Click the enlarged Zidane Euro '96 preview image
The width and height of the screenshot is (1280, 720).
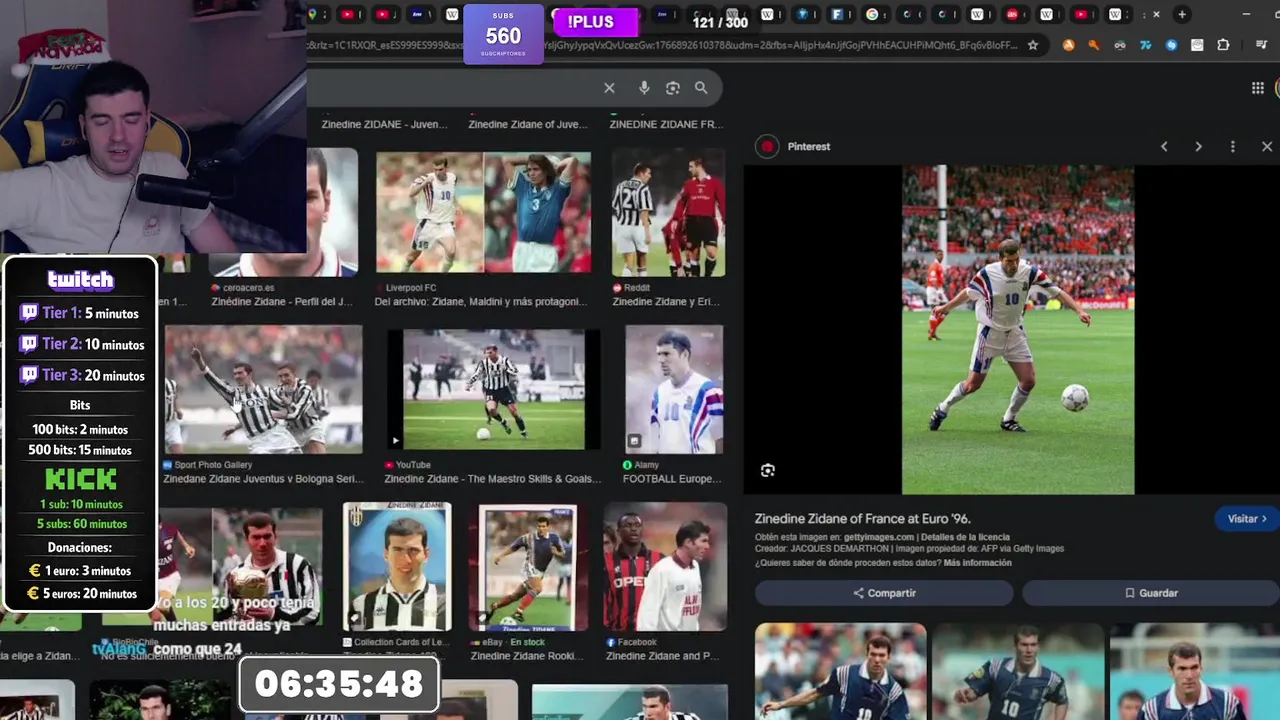click(1018, 330)
